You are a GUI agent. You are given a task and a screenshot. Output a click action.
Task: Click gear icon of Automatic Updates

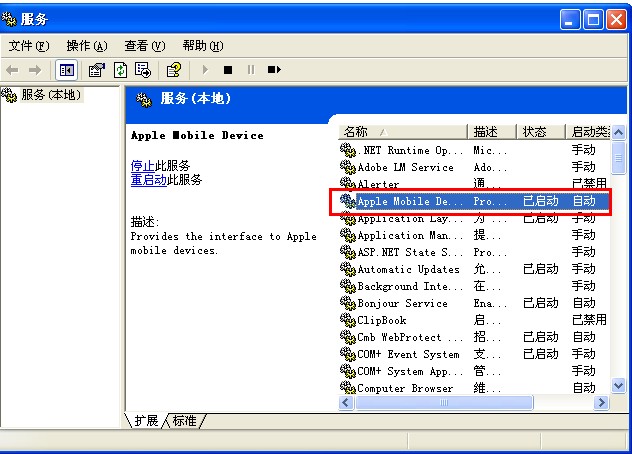click(x=347, y=269)
